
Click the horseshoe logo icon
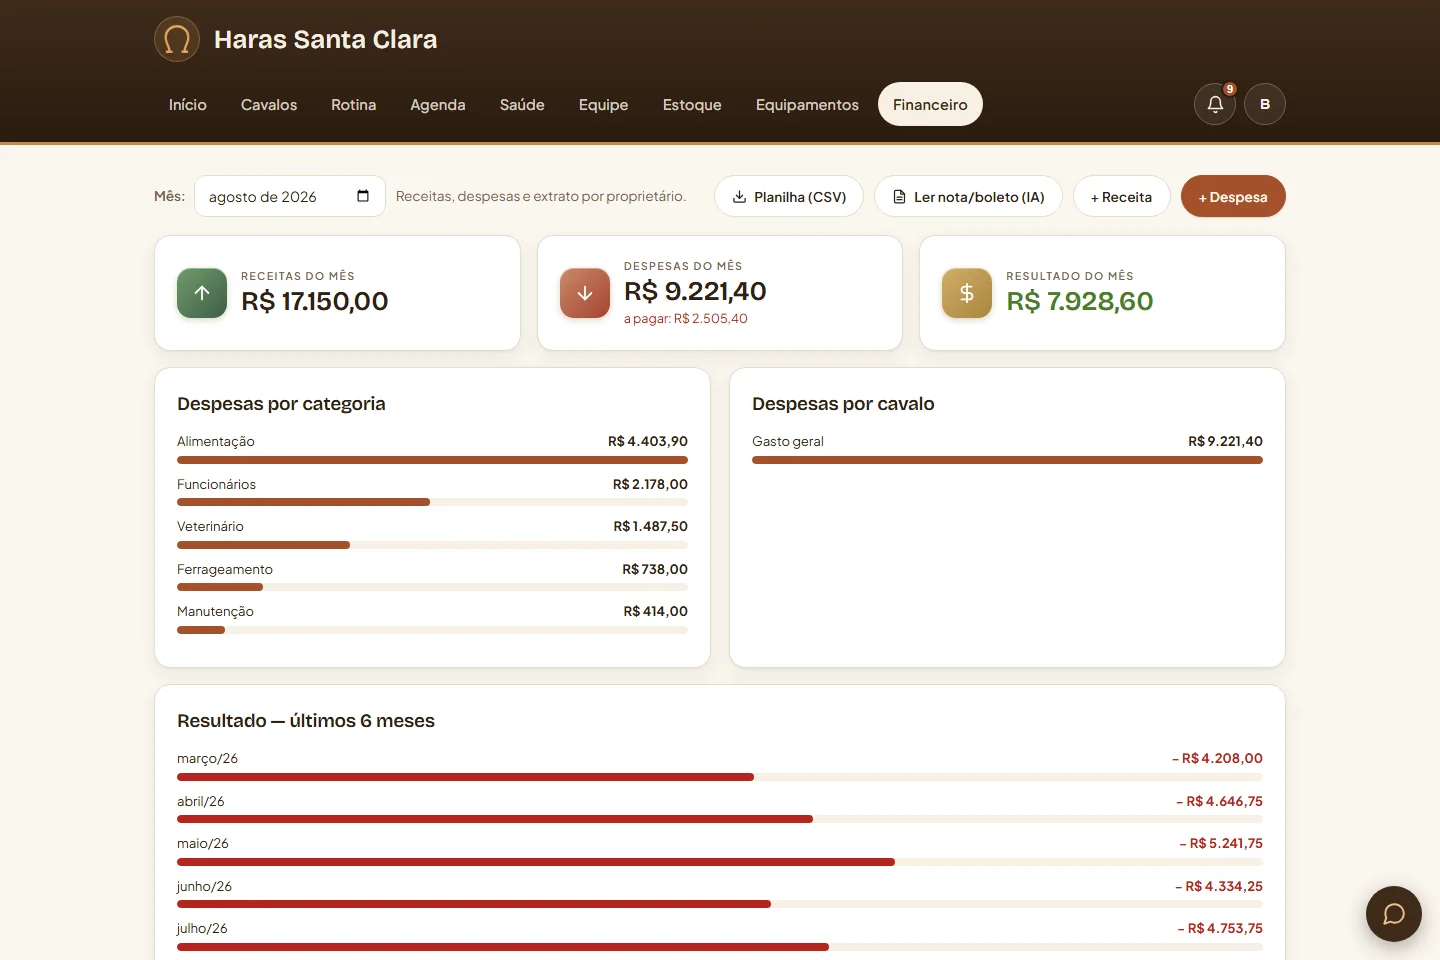pyautogui.click(x=177, y=39)
